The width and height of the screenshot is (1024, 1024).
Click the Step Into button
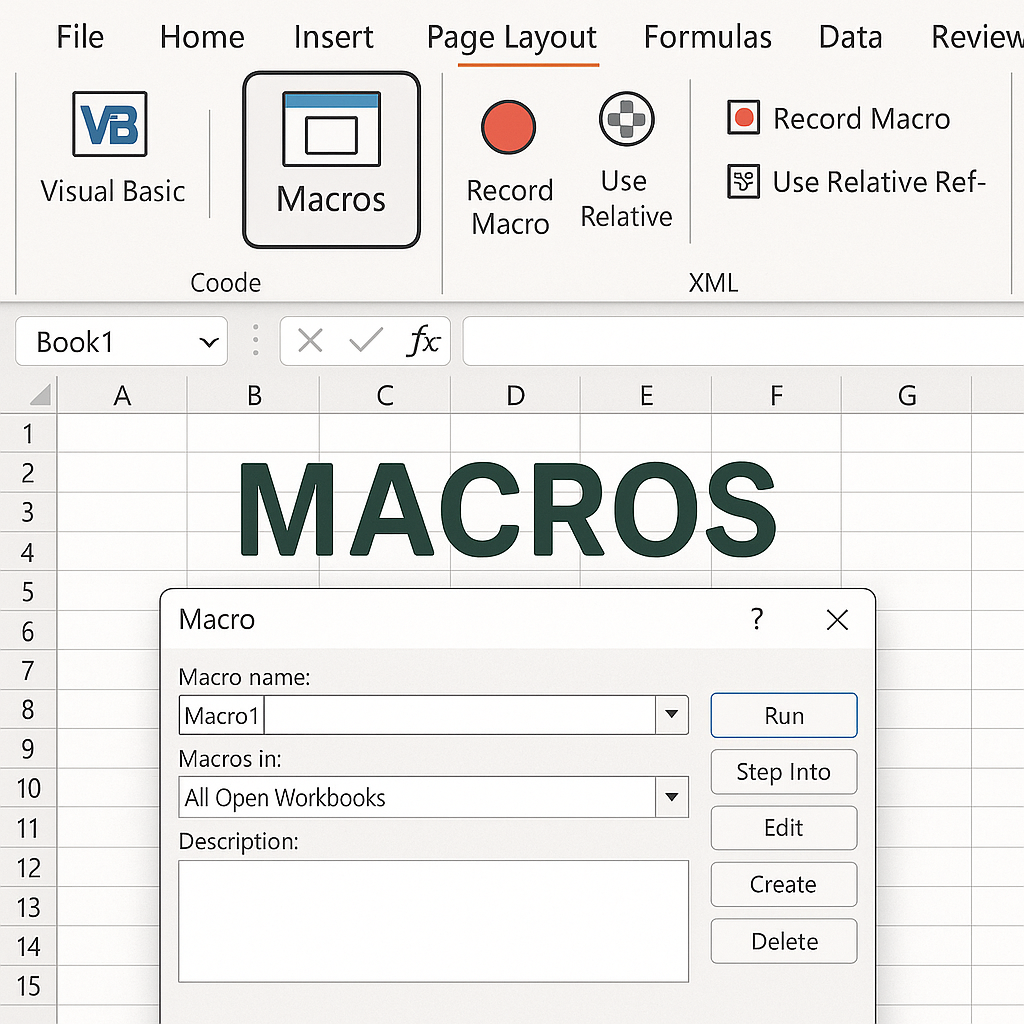783,772
